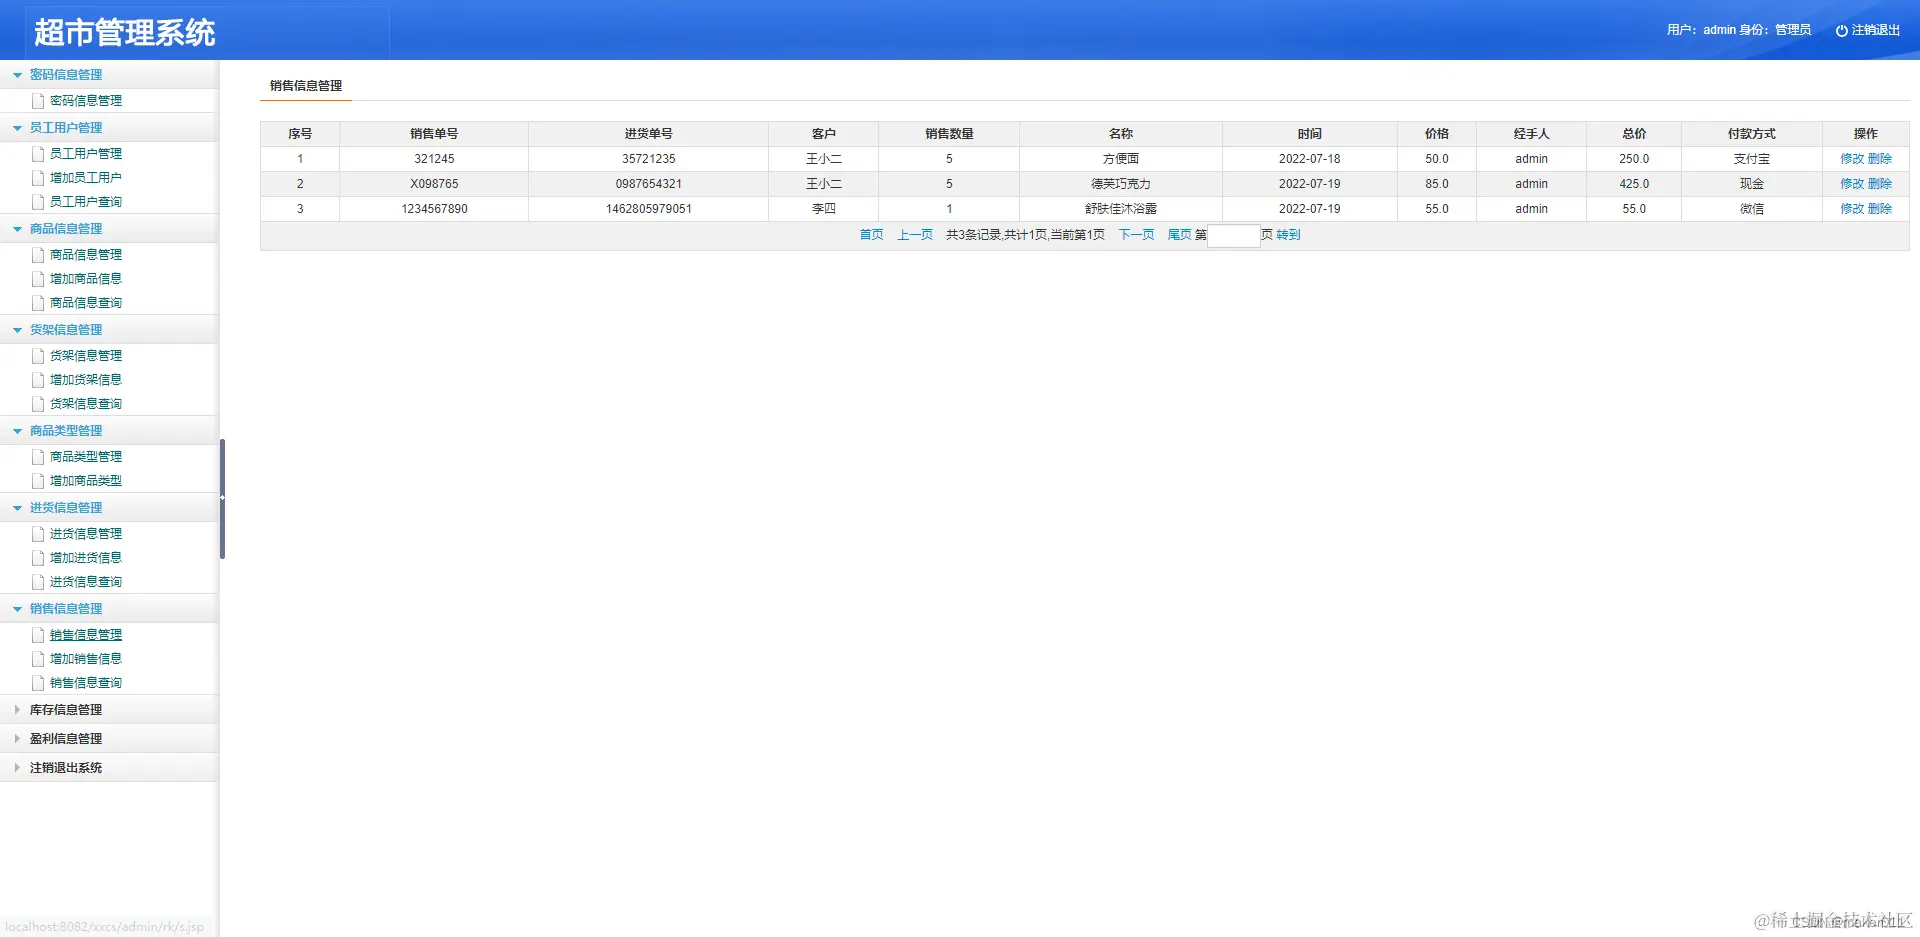Collapse the 商品信息管理 section arrow
Image resolution: width=1920 pixels, height=937 pixels.
tap(17, 229)
